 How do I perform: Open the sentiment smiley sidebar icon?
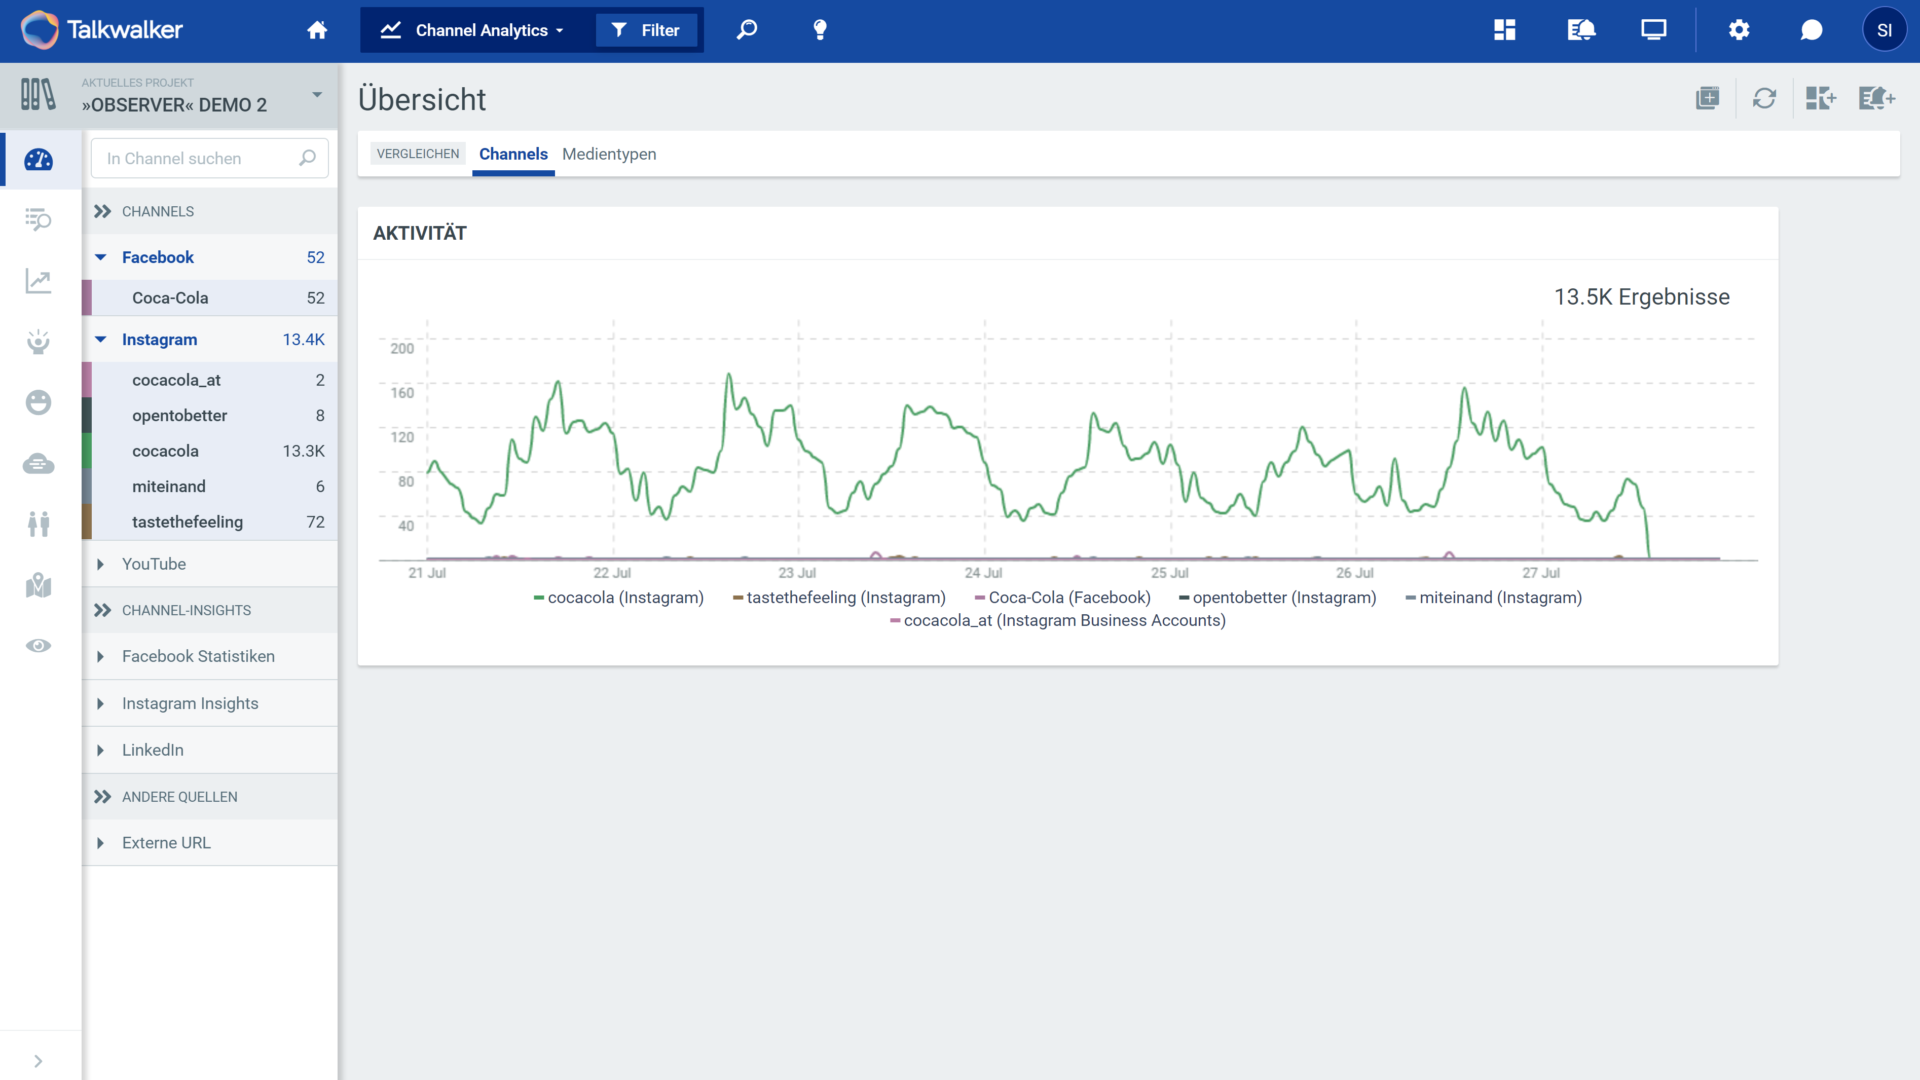(x=38, y=402)
